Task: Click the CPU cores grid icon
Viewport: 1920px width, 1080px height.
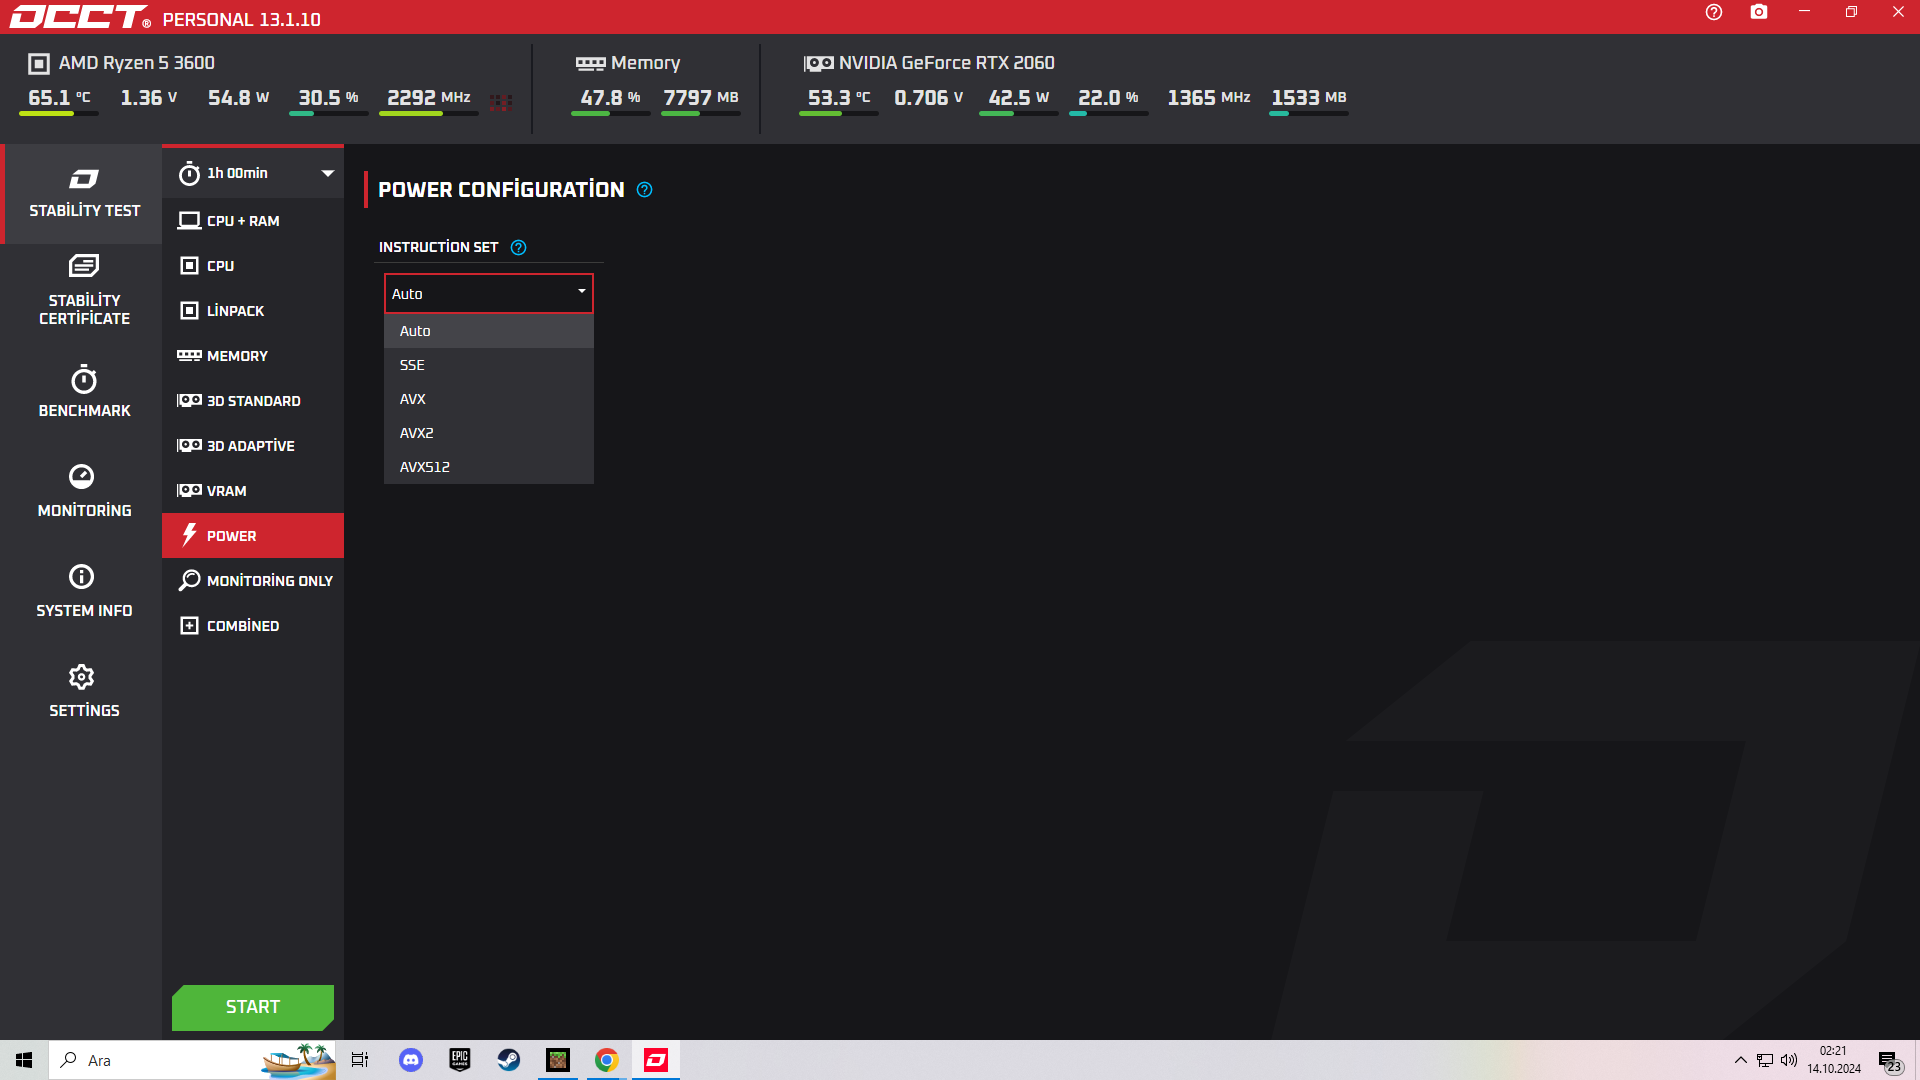Action: point(501,102)
